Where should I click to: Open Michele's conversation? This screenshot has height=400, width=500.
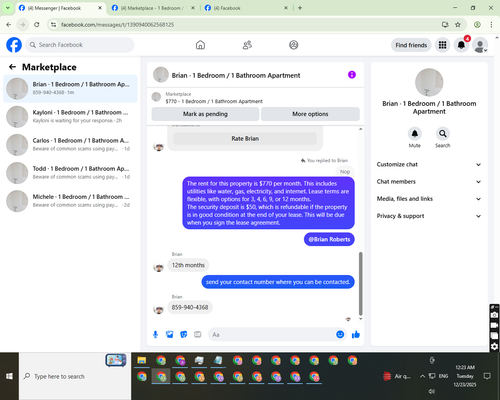70,201
